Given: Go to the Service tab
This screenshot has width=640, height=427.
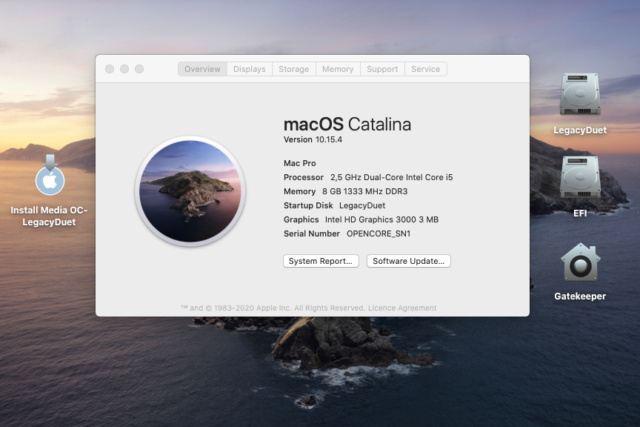Looking at the screenshot, I should click(x=425, y=69).
